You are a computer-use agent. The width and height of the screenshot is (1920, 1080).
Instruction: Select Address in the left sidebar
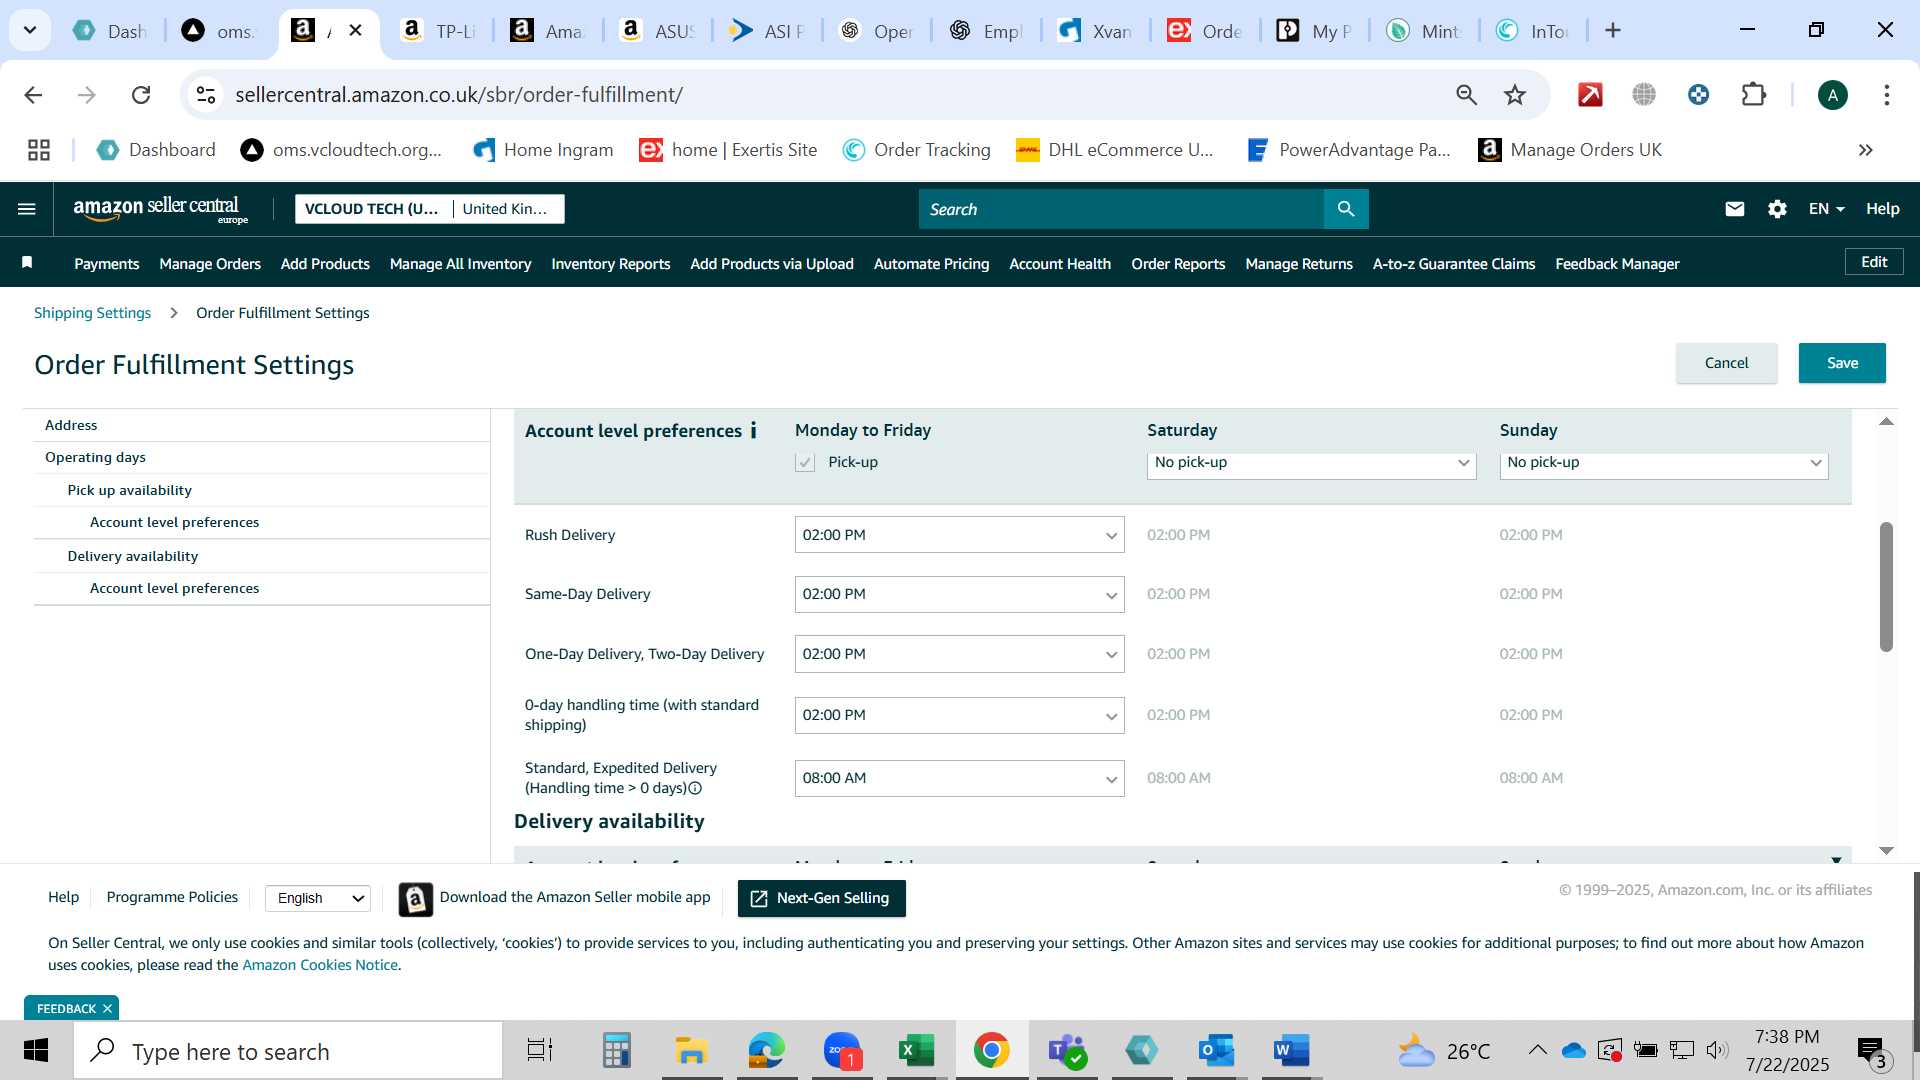tap(71, 425)
